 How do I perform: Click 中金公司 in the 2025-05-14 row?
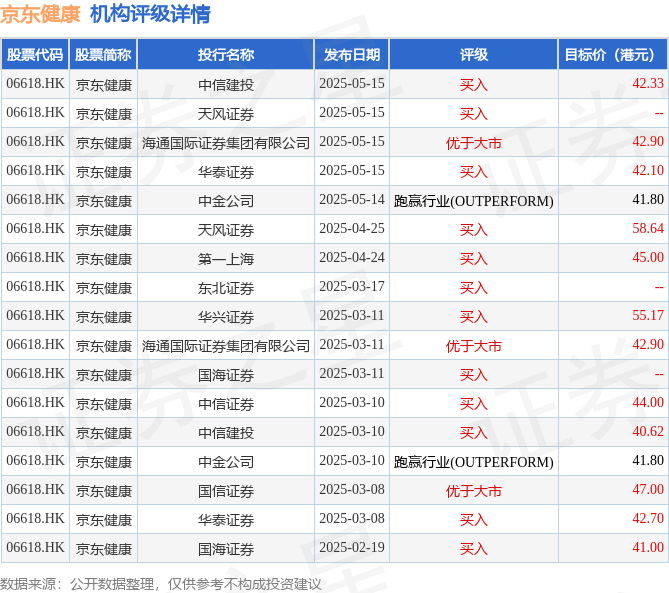coord(226,201)
